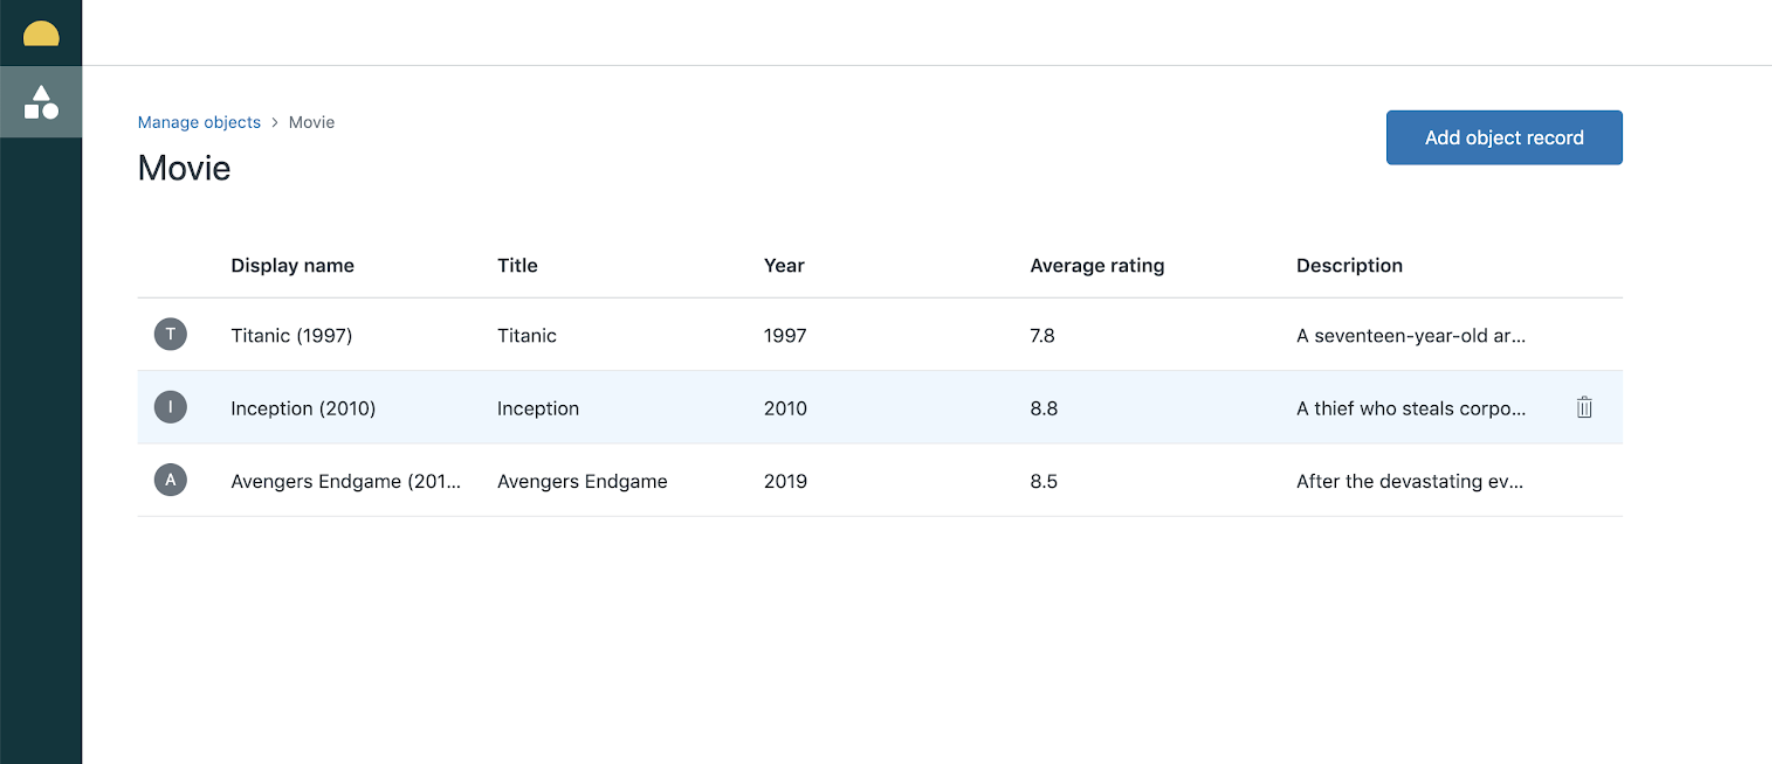Click the Movie breadcrumb item
Image resolution: width=1772 pixels, height=764 pixels.
coord(312,122)
